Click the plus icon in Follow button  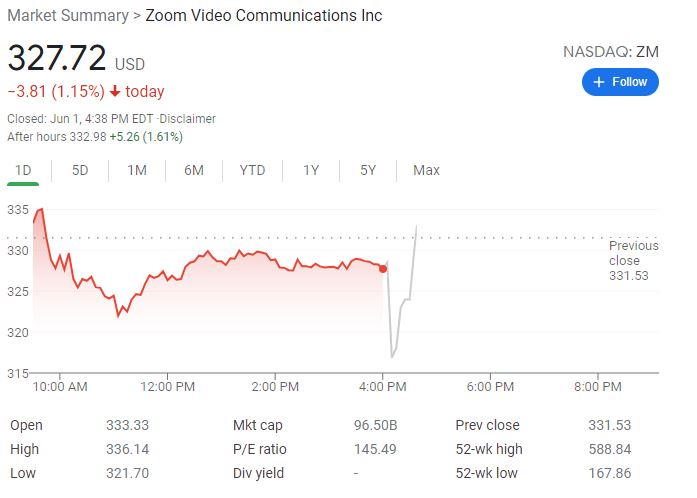pyautogui.click(x=599, y=82)
